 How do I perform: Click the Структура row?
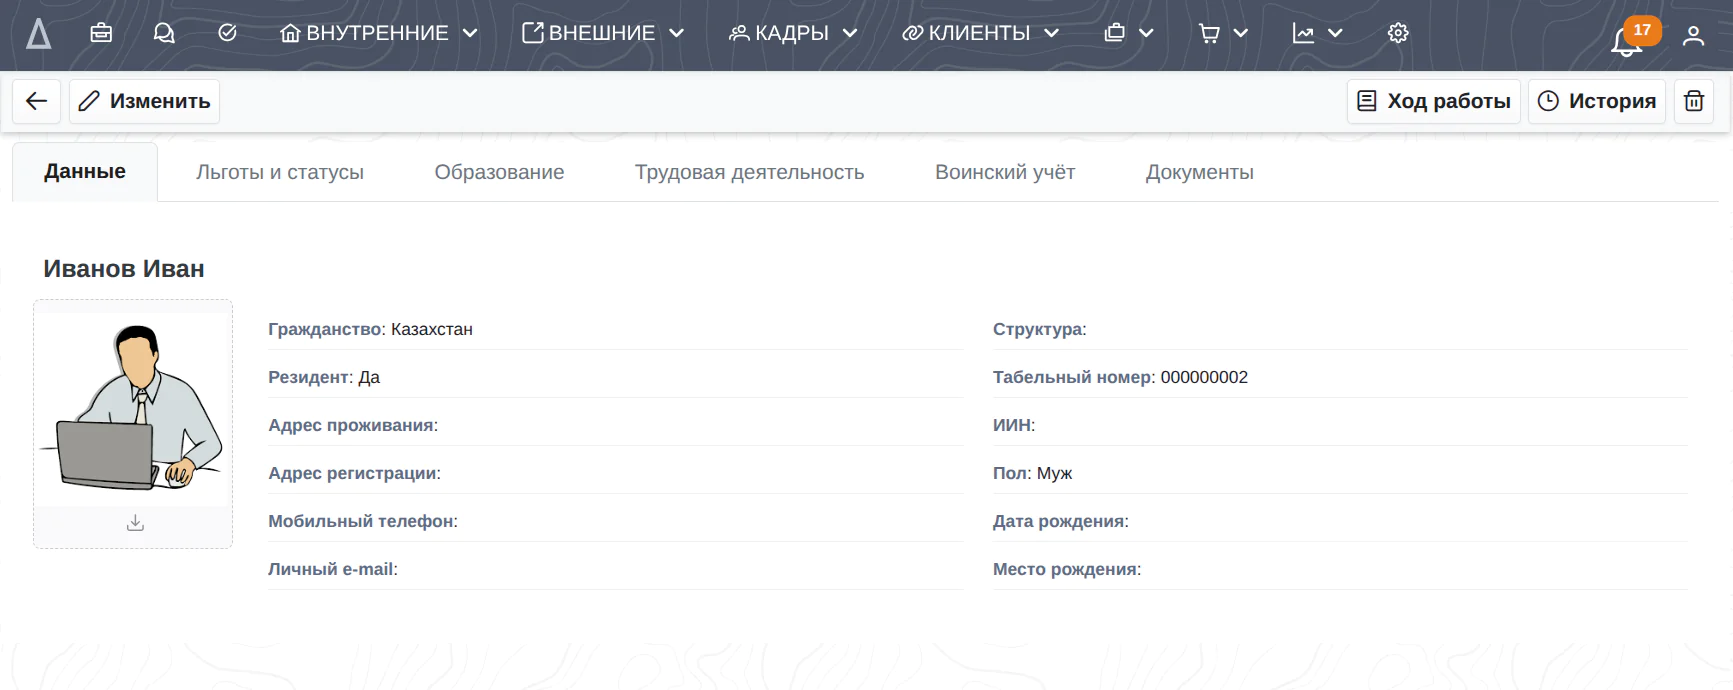[1340, 329]
